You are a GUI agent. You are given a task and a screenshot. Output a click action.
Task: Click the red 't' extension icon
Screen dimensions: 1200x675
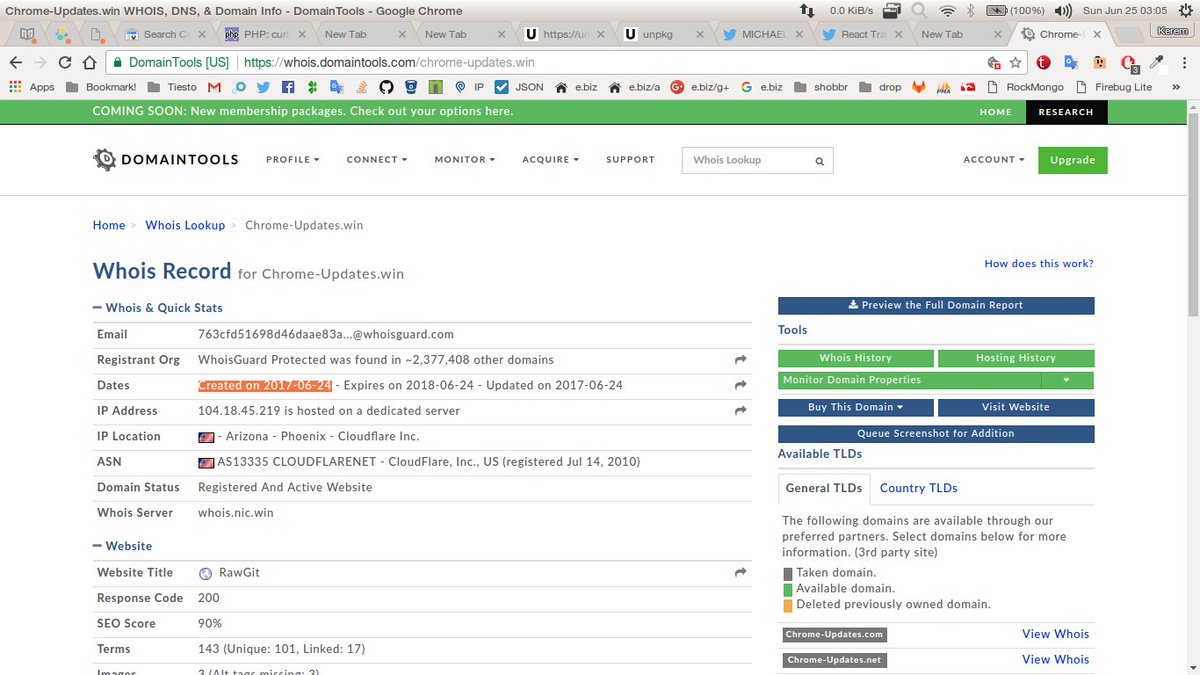pos(1043,62)
